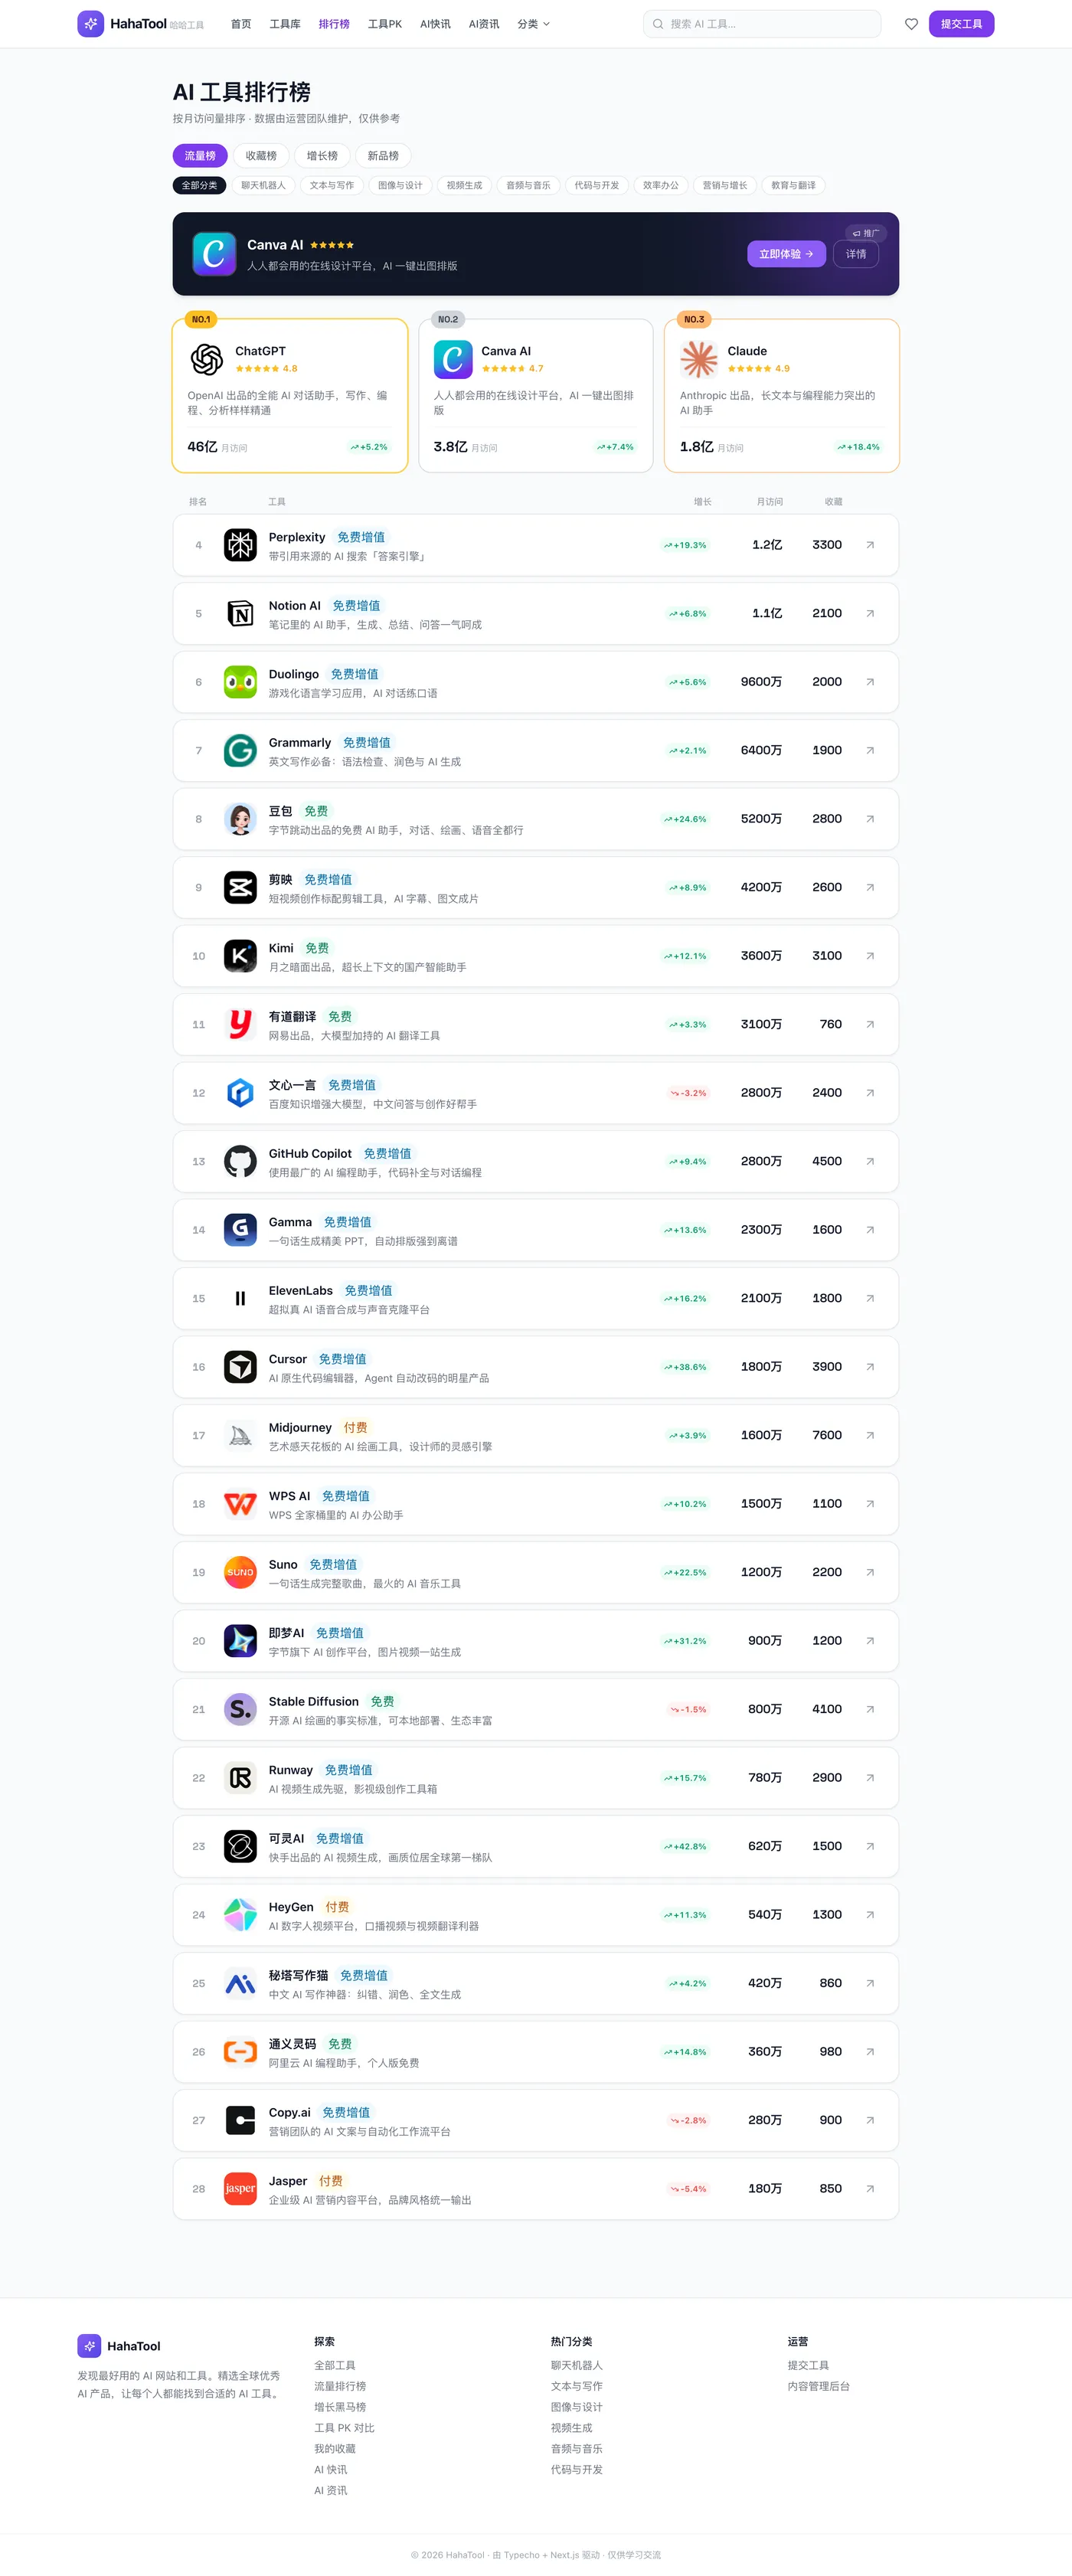Open the 工具PK menu item

pos(384,24)
